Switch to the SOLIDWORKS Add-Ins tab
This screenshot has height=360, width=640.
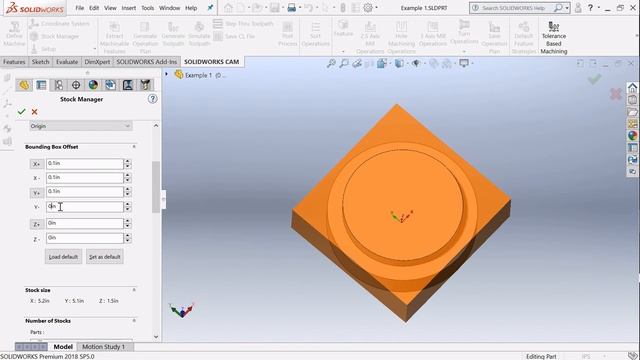coord(147,62)
